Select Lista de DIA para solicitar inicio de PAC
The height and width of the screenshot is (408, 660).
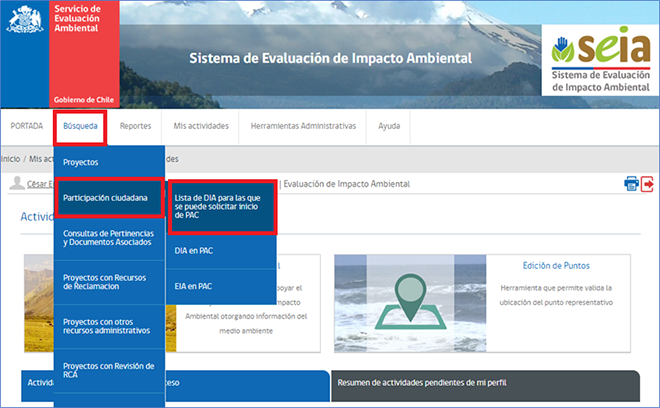pyautogui.click(x=219, y=203)
